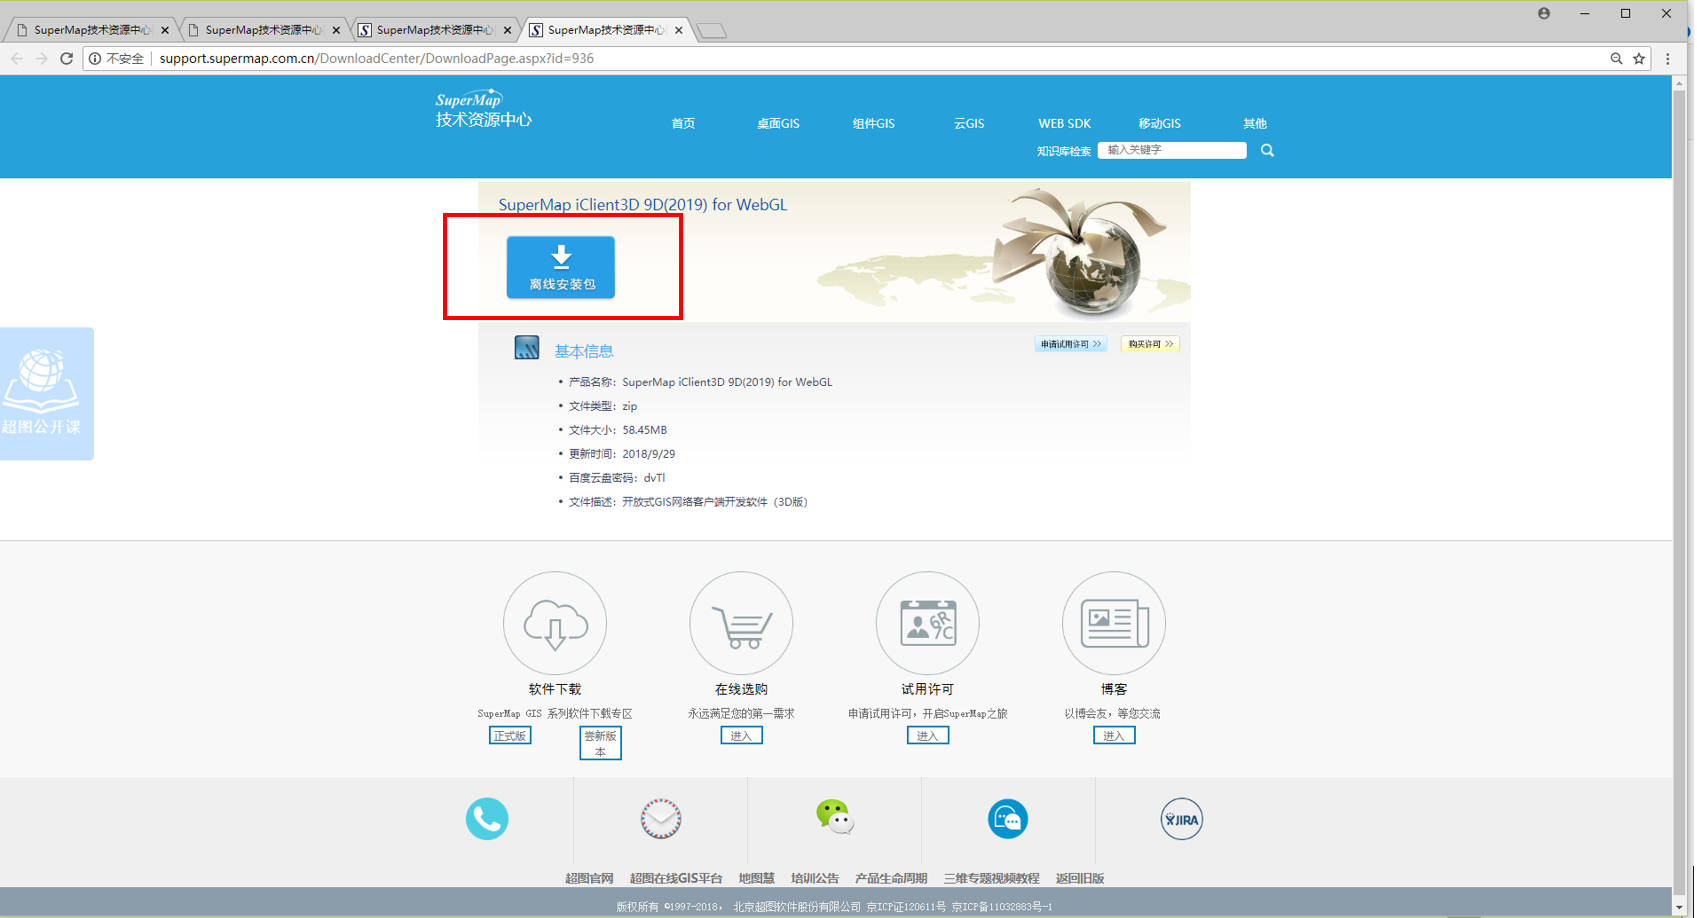
Task: Click the knowledge base search magnifier icon
Action: point(1267,150)
